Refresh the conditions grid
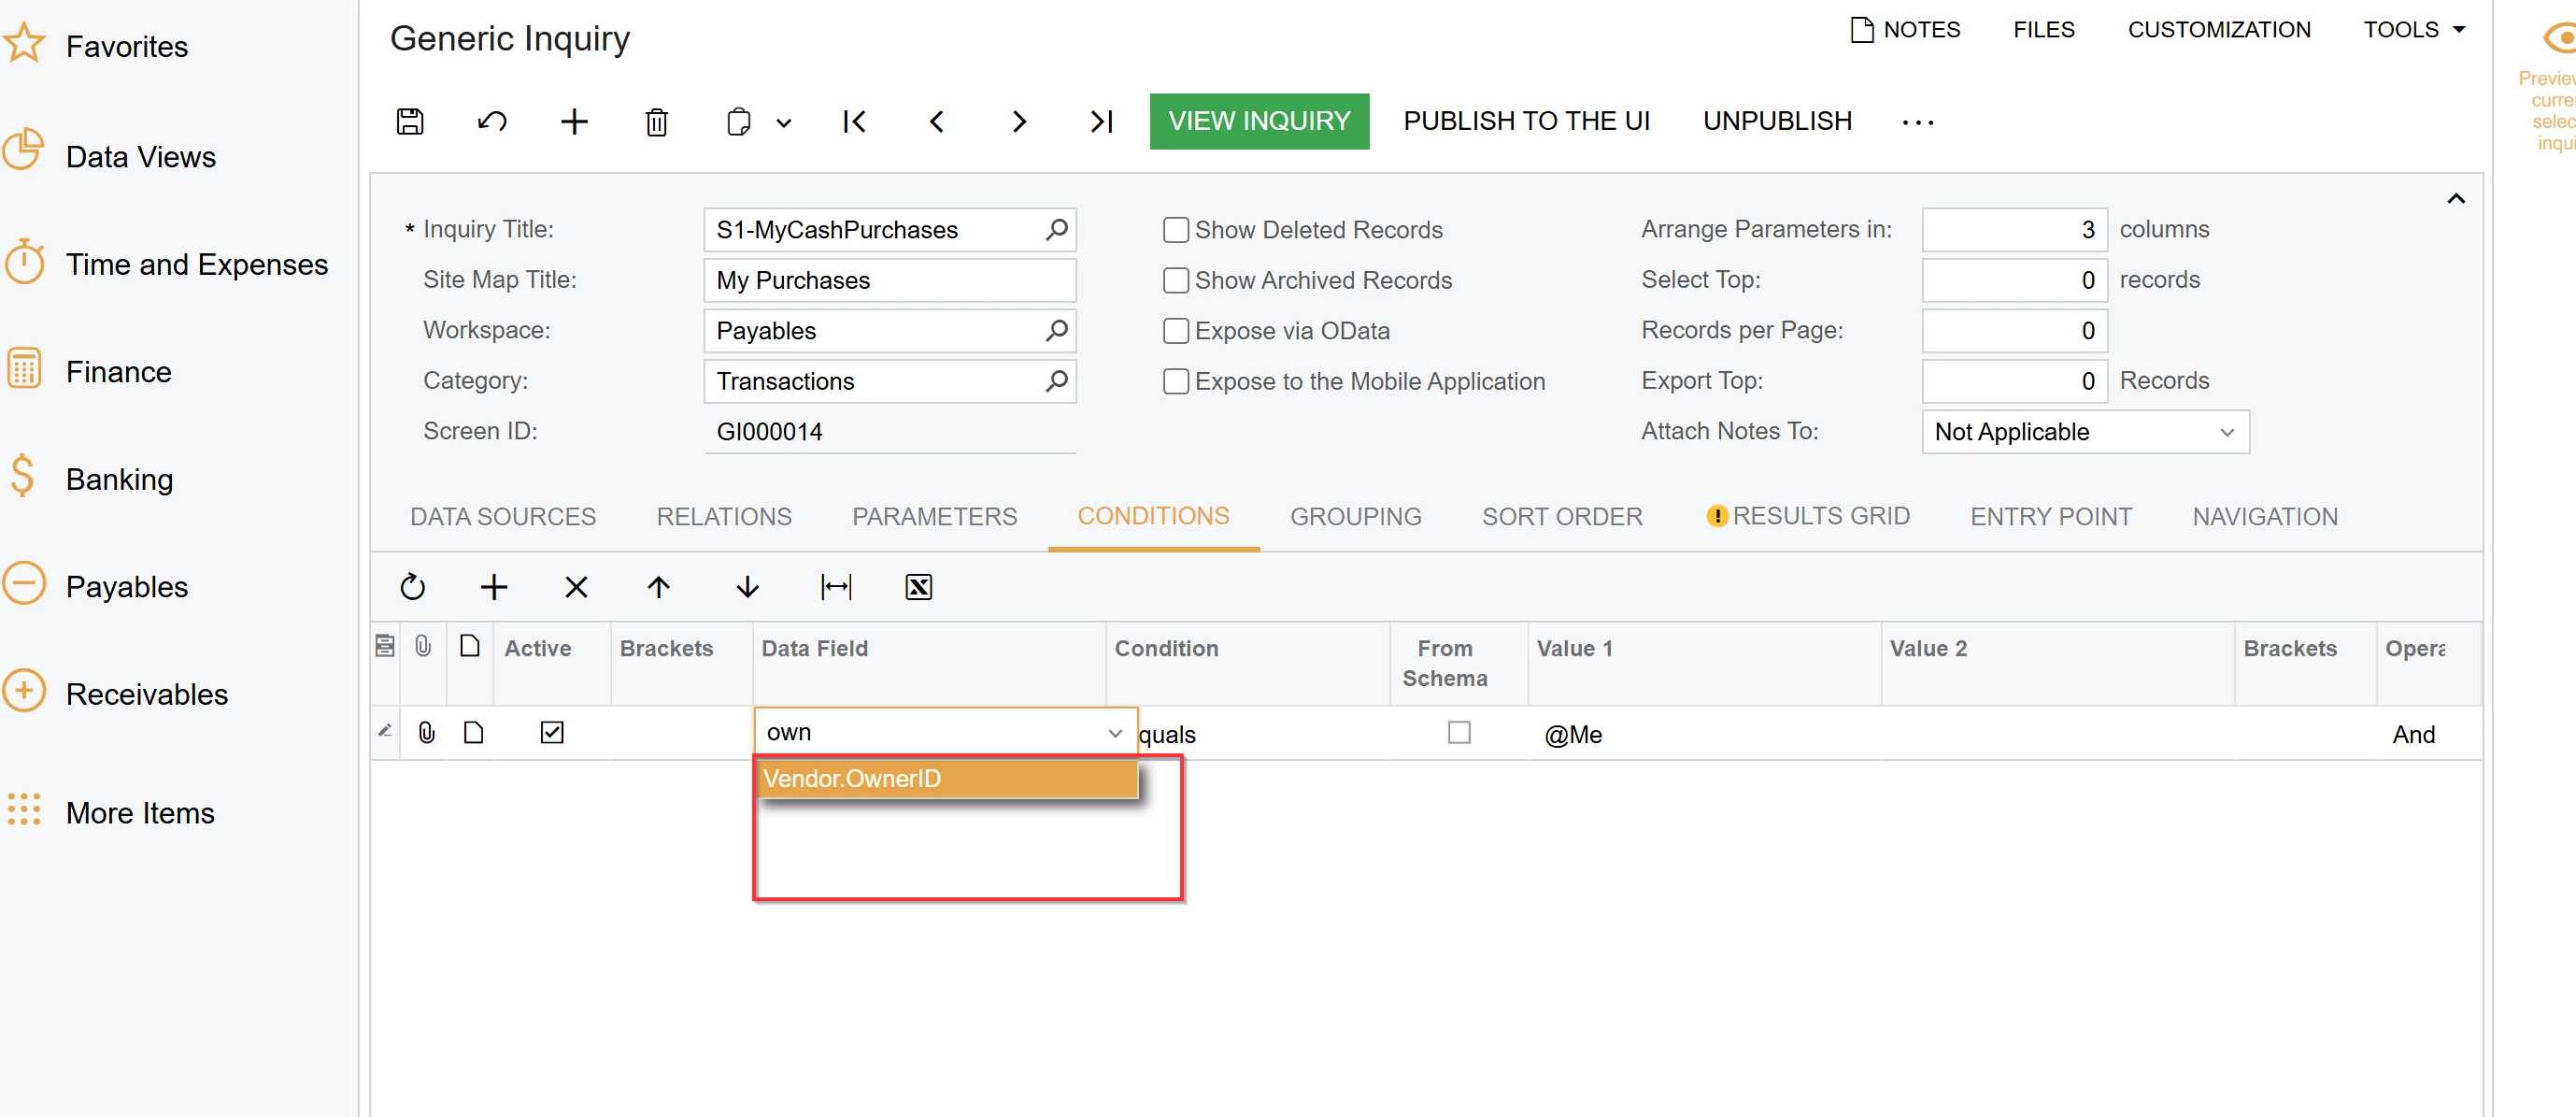Screen dimensions: 2576x1117 point(412,587)
